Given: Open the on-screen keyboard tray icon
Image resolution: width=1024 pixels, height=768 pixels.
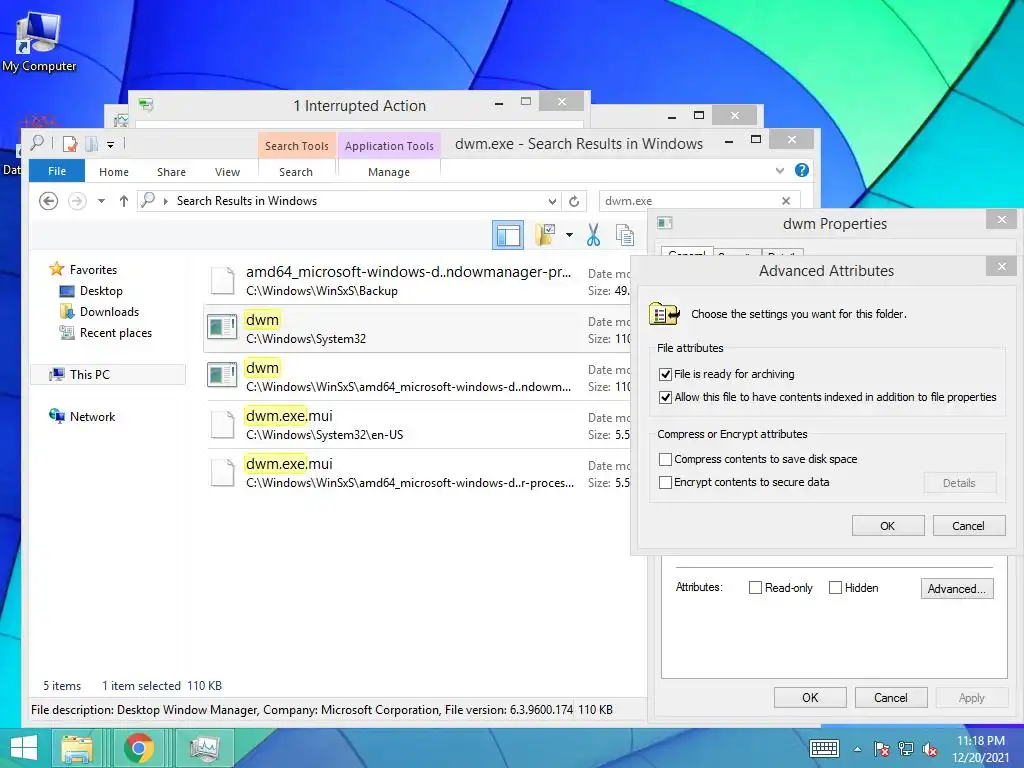Looking at the screenshot, I should tap(824, 748).
